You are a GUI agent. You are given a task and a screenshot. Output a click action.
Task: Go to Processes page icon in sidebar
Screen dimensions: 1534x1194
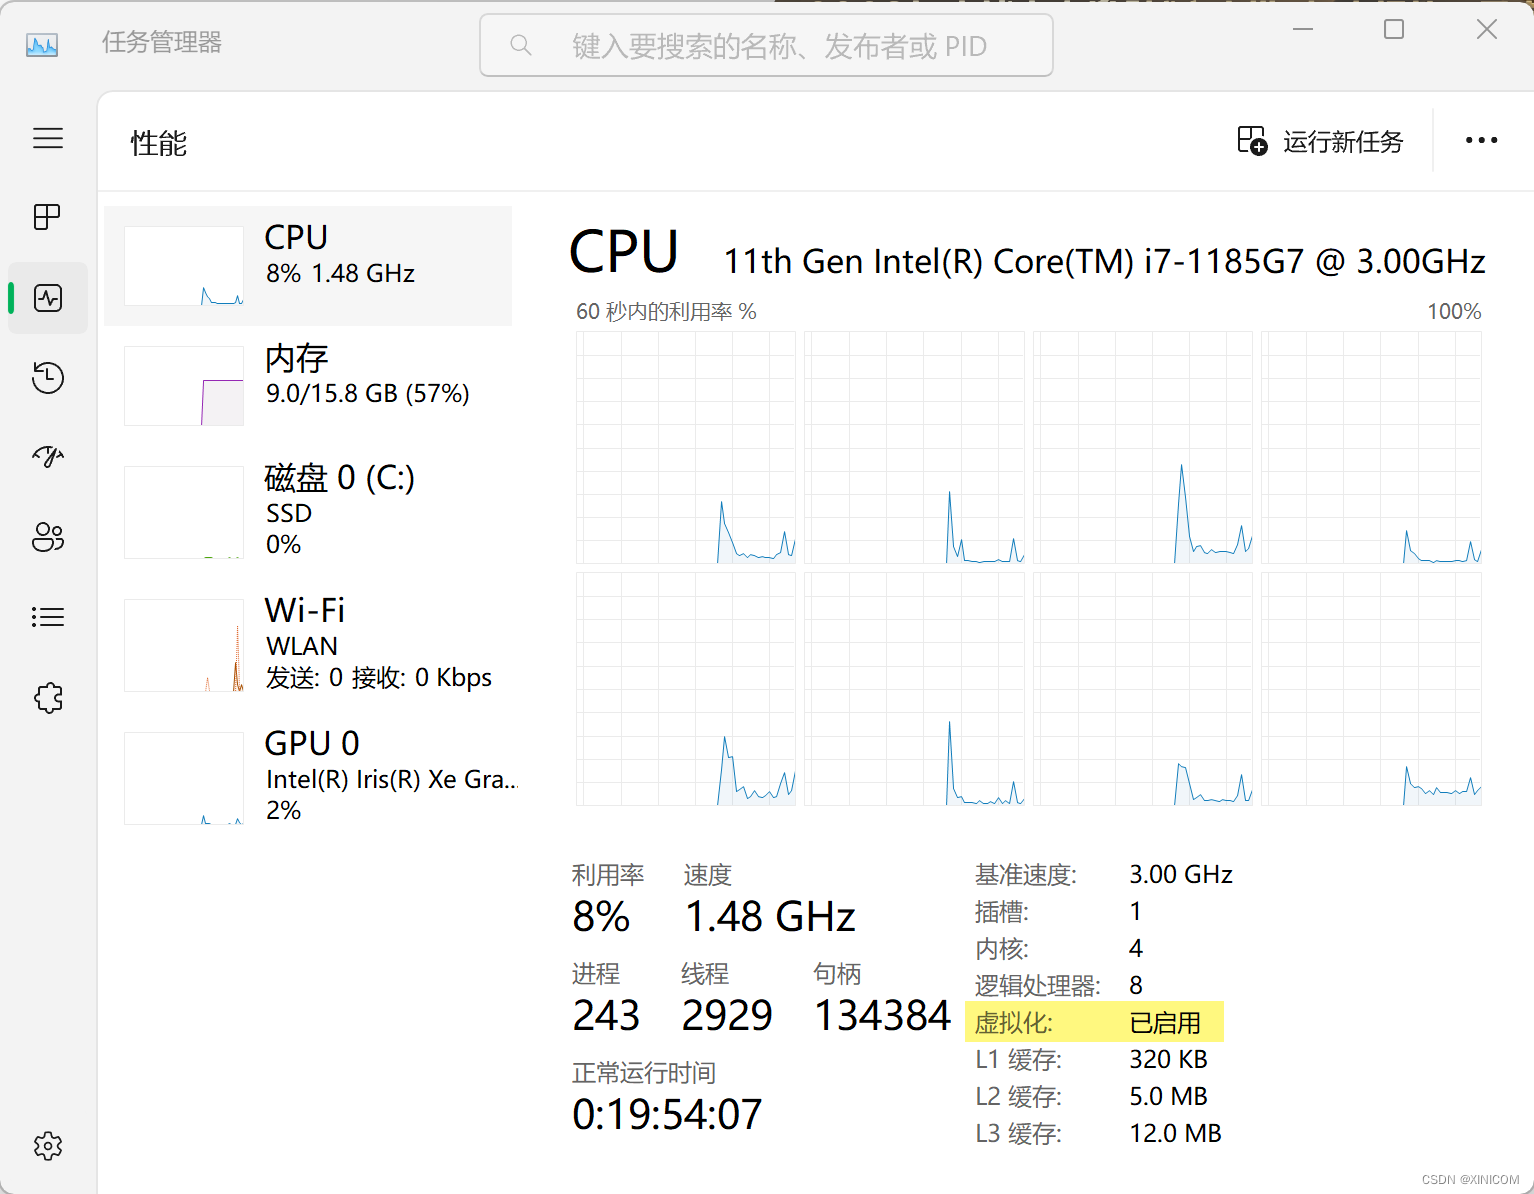coord(48,217)
